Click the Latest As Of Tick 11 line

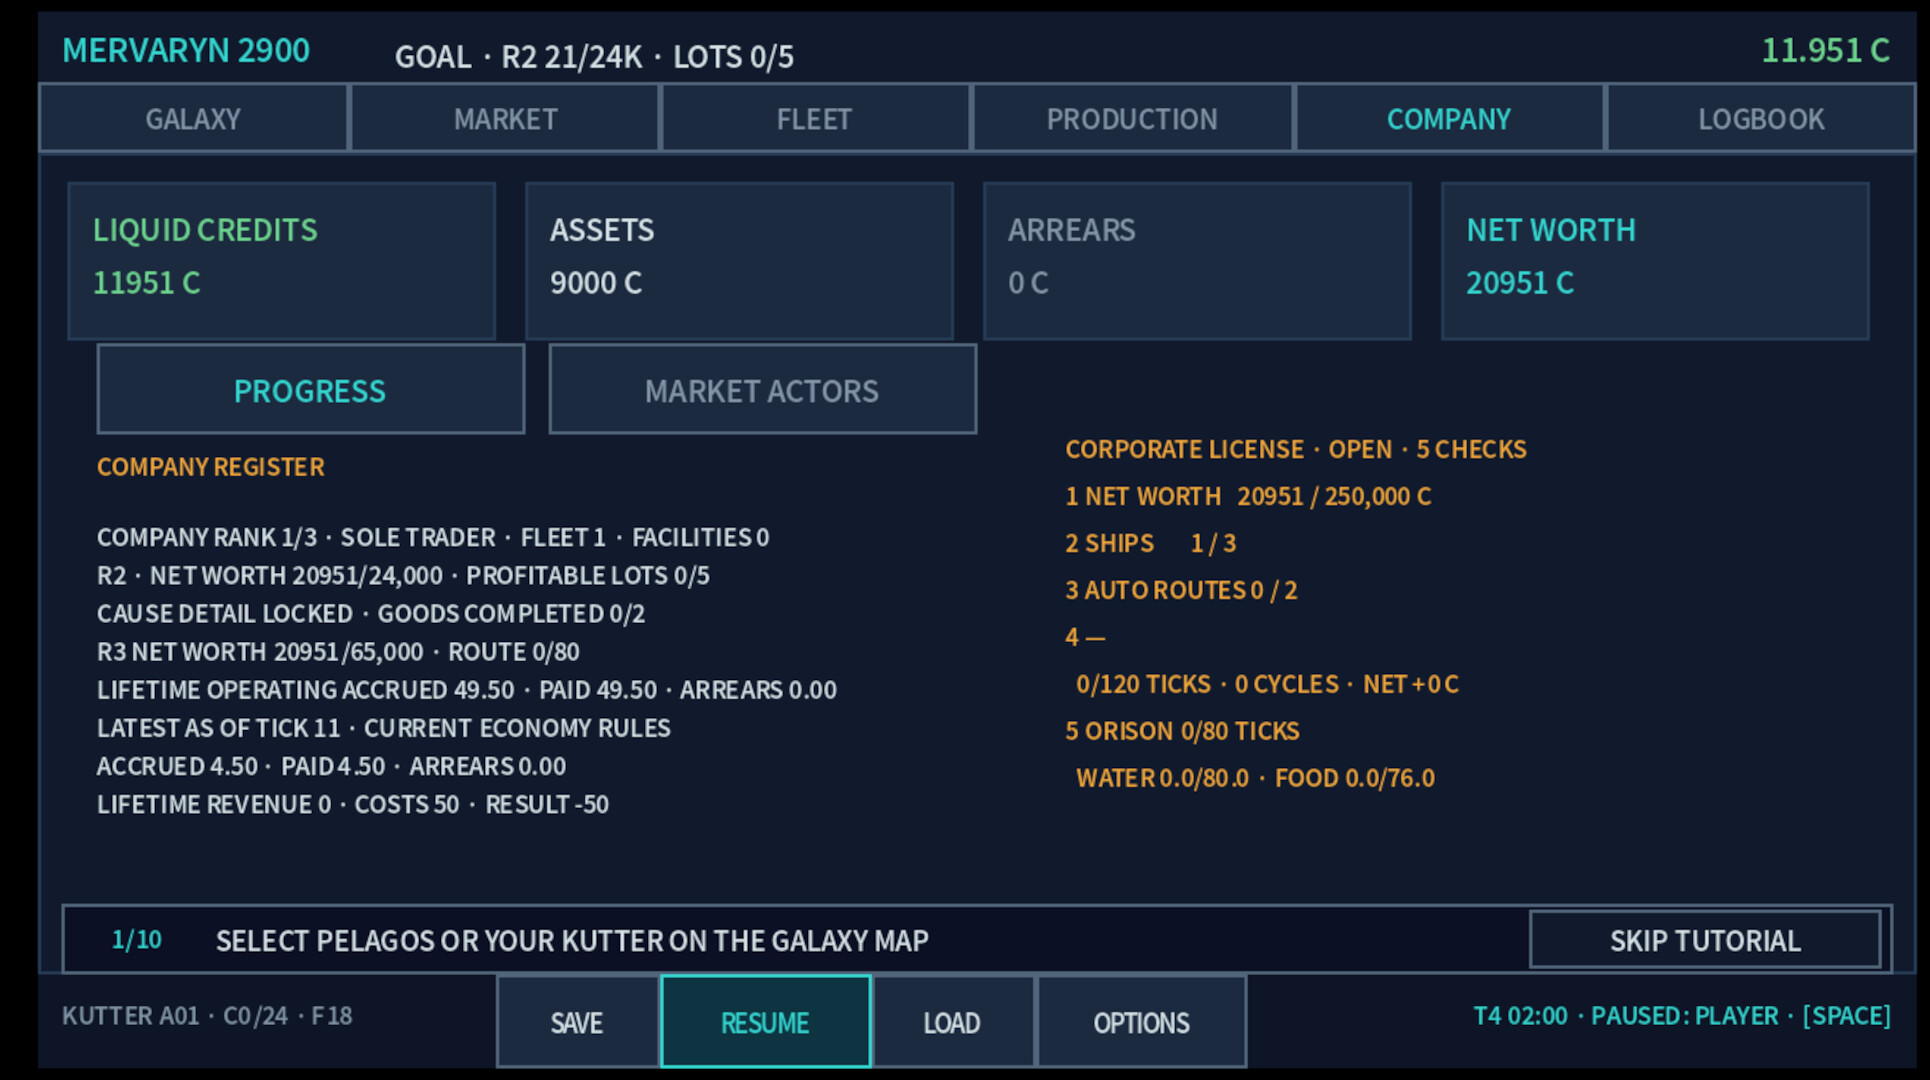(383, 728)
